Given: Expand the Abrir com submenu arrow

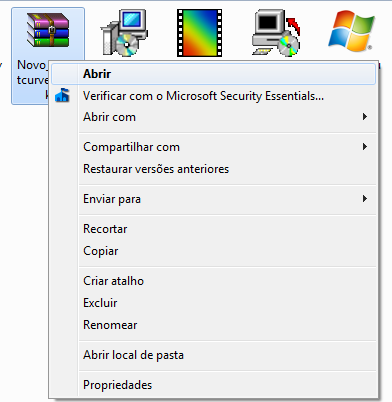Looking at the screenshot, I should point(365,117).
